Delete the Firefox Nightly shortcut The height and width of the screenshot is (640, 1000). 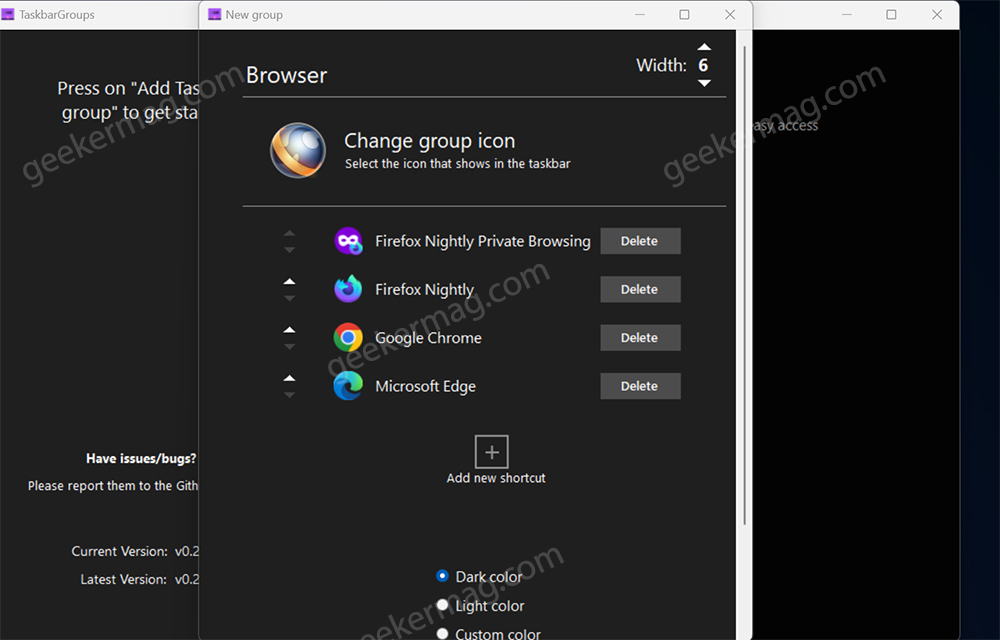point(640,289)
